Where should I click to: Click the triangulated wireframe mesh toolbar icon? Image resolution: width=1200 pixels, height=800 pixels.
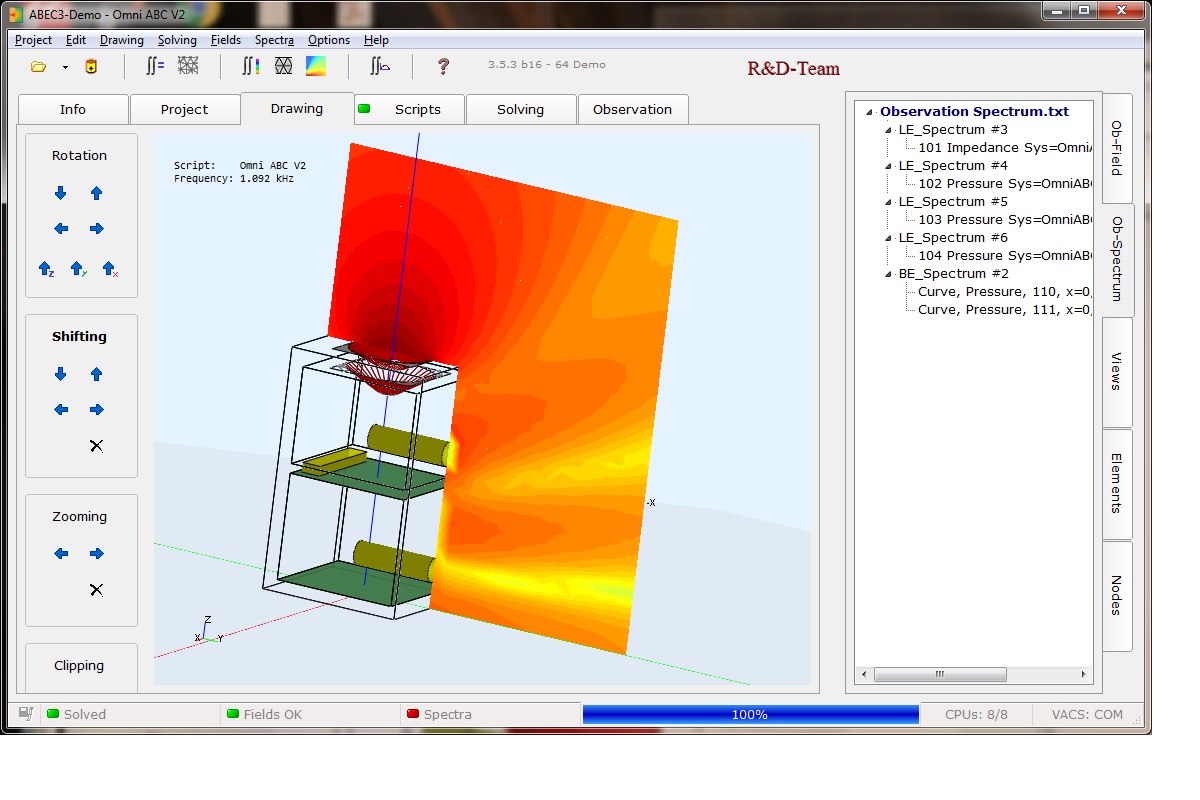coord(283,66)
